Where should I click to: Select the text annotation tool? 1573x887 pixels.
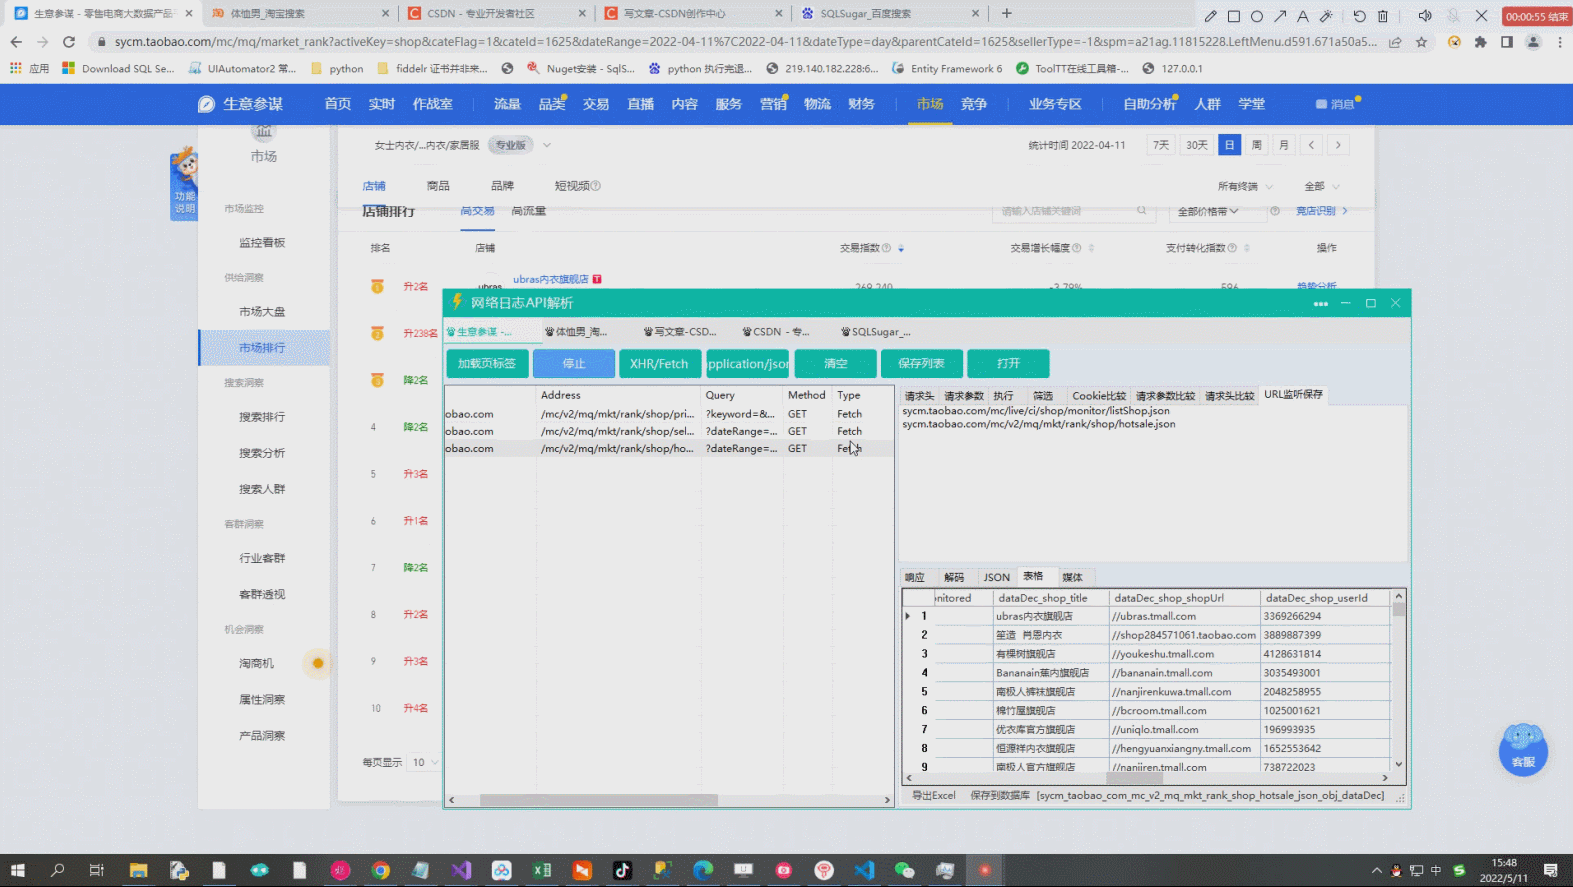point(1303,16)
